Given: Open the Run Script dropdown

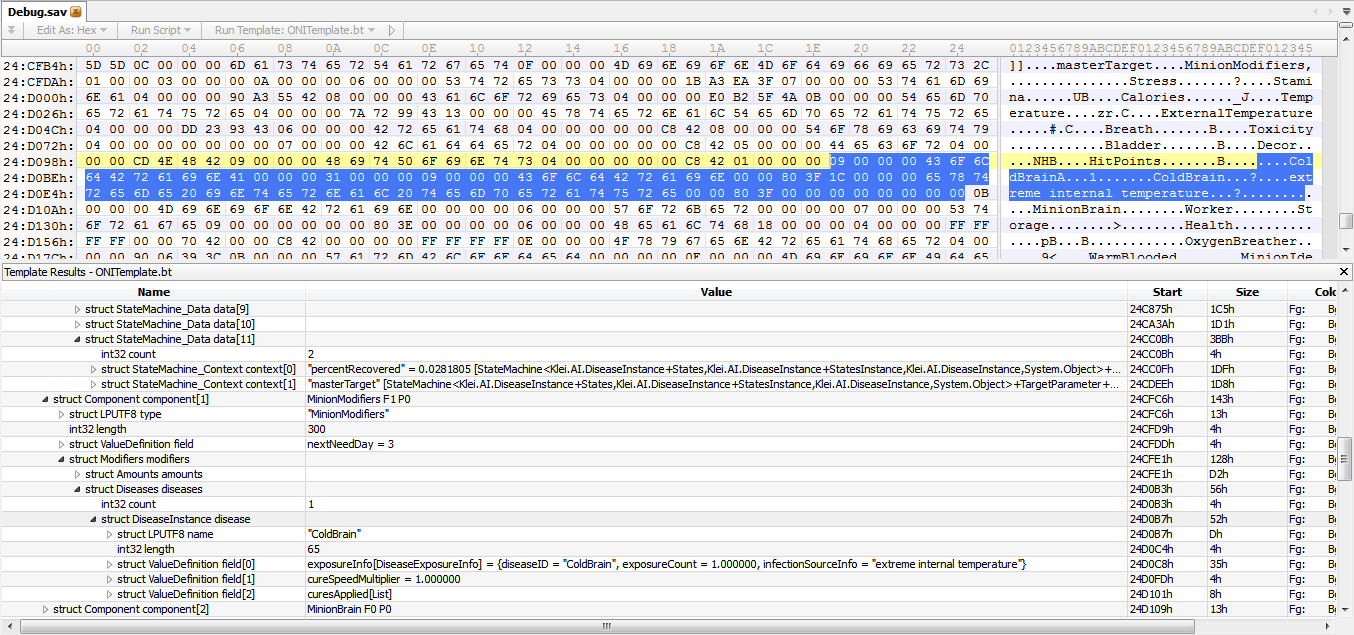Looking at the screenshot, I should point(161,31).
